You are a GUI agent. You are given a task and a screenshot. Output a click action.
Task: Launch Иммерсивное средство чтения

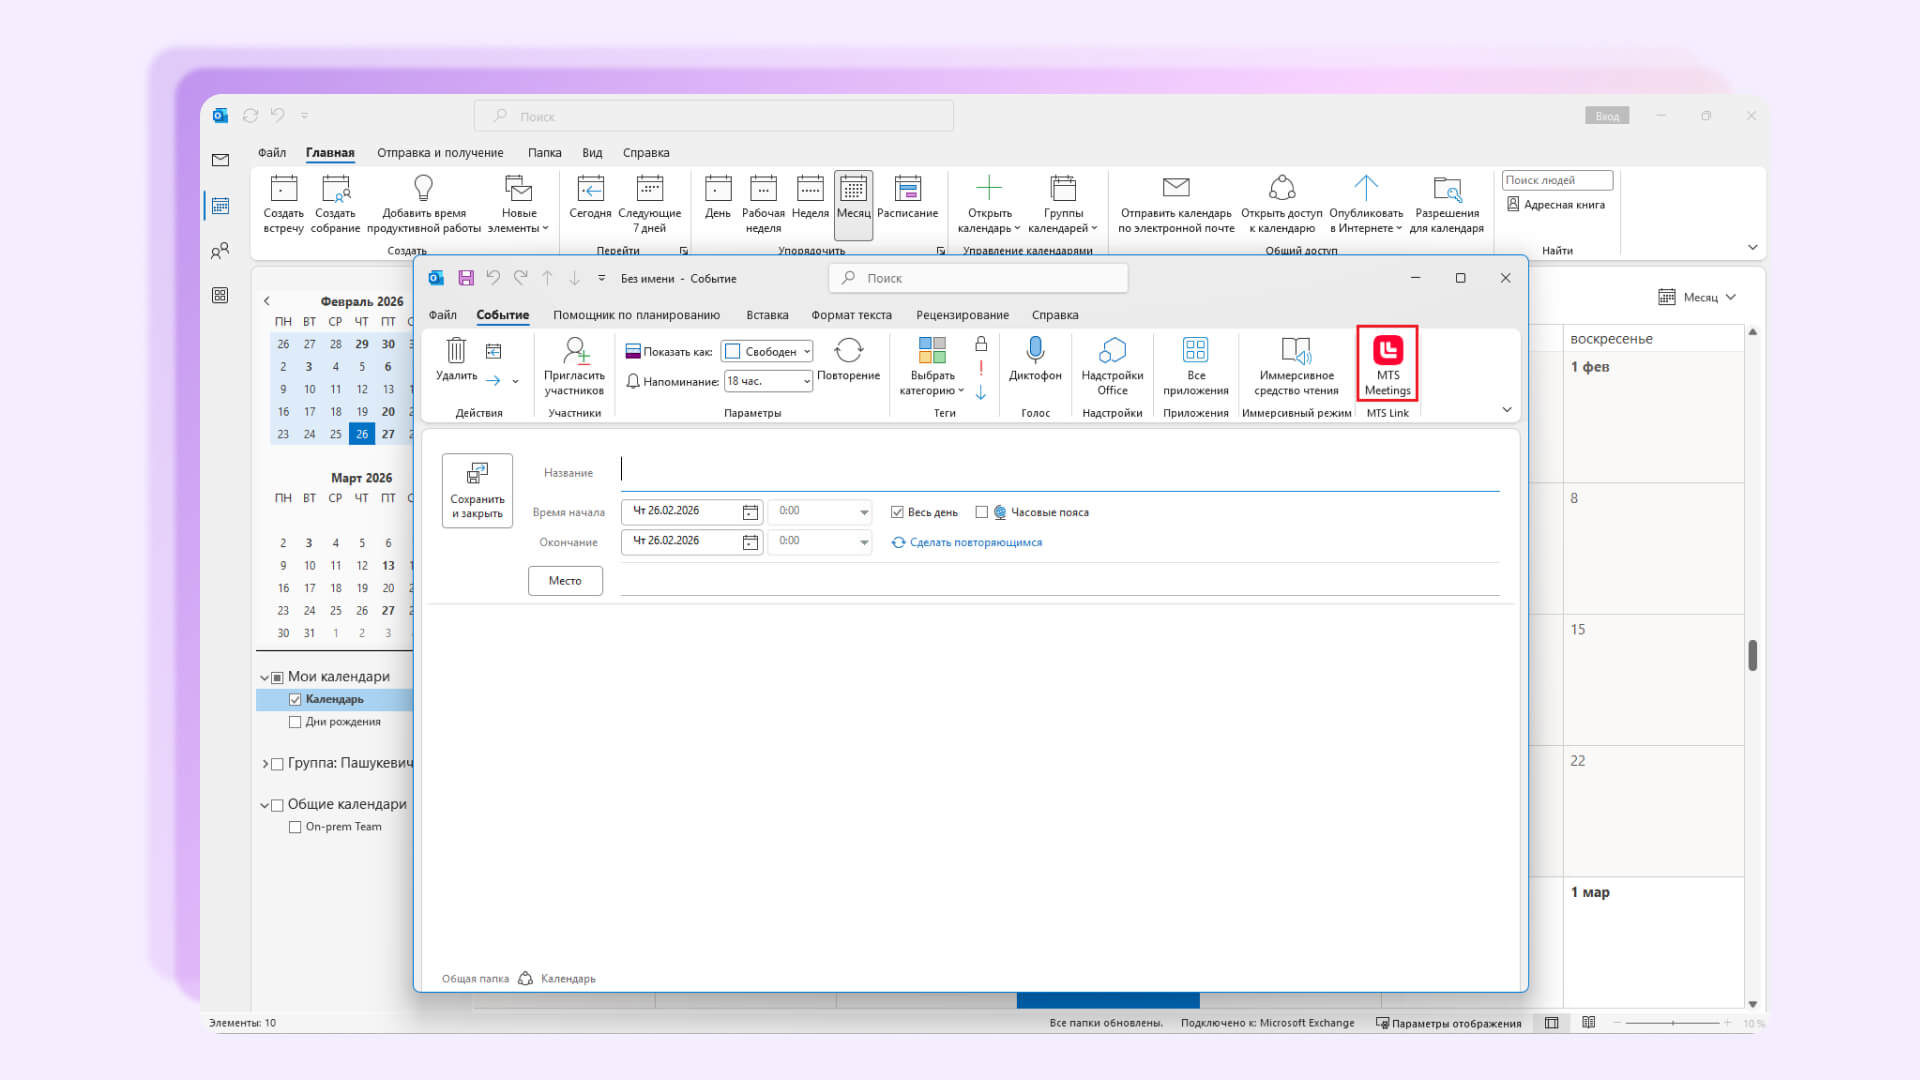[x=1296, y=366]
